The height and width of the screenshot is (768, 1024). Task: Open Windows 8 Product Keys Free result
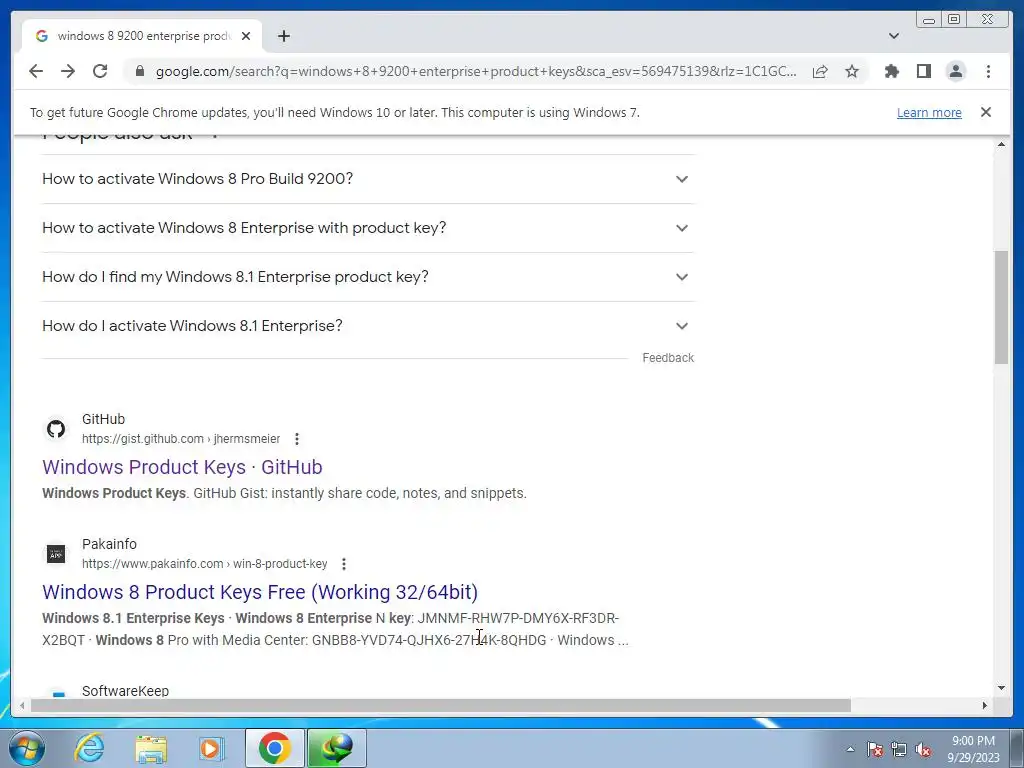pyautogui.click(x=260, y=592)
